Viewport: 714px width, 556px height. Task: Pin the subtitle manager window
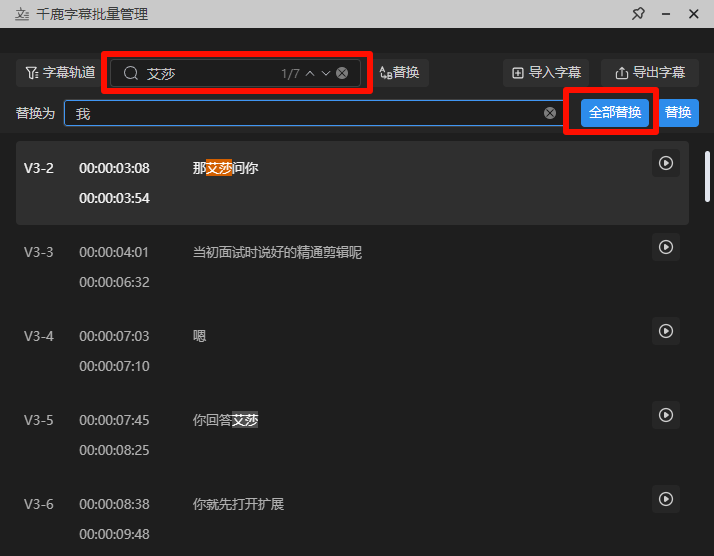638,14
